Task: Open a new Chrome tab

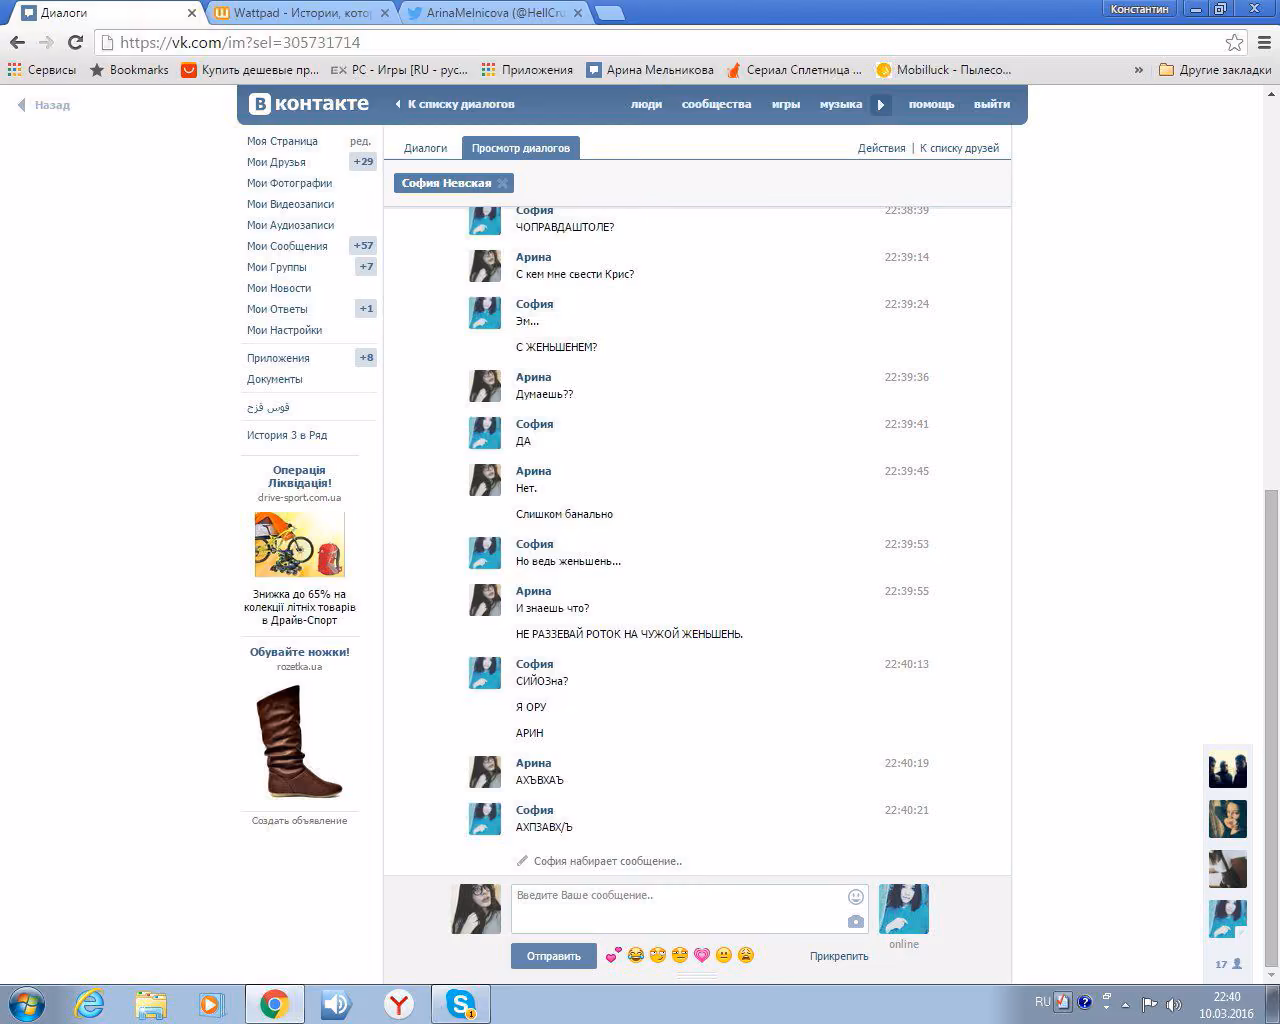Action: click(x=609, y=13)
